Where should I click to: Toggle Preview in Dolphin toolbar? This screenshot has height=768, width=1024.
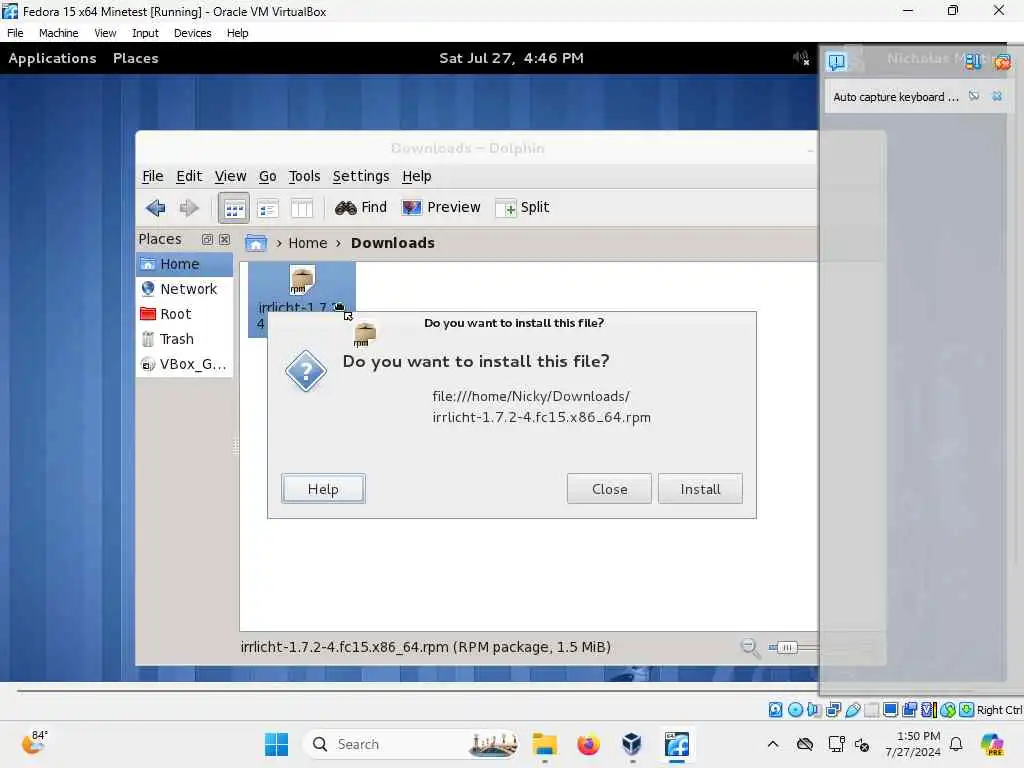[441, 207]
